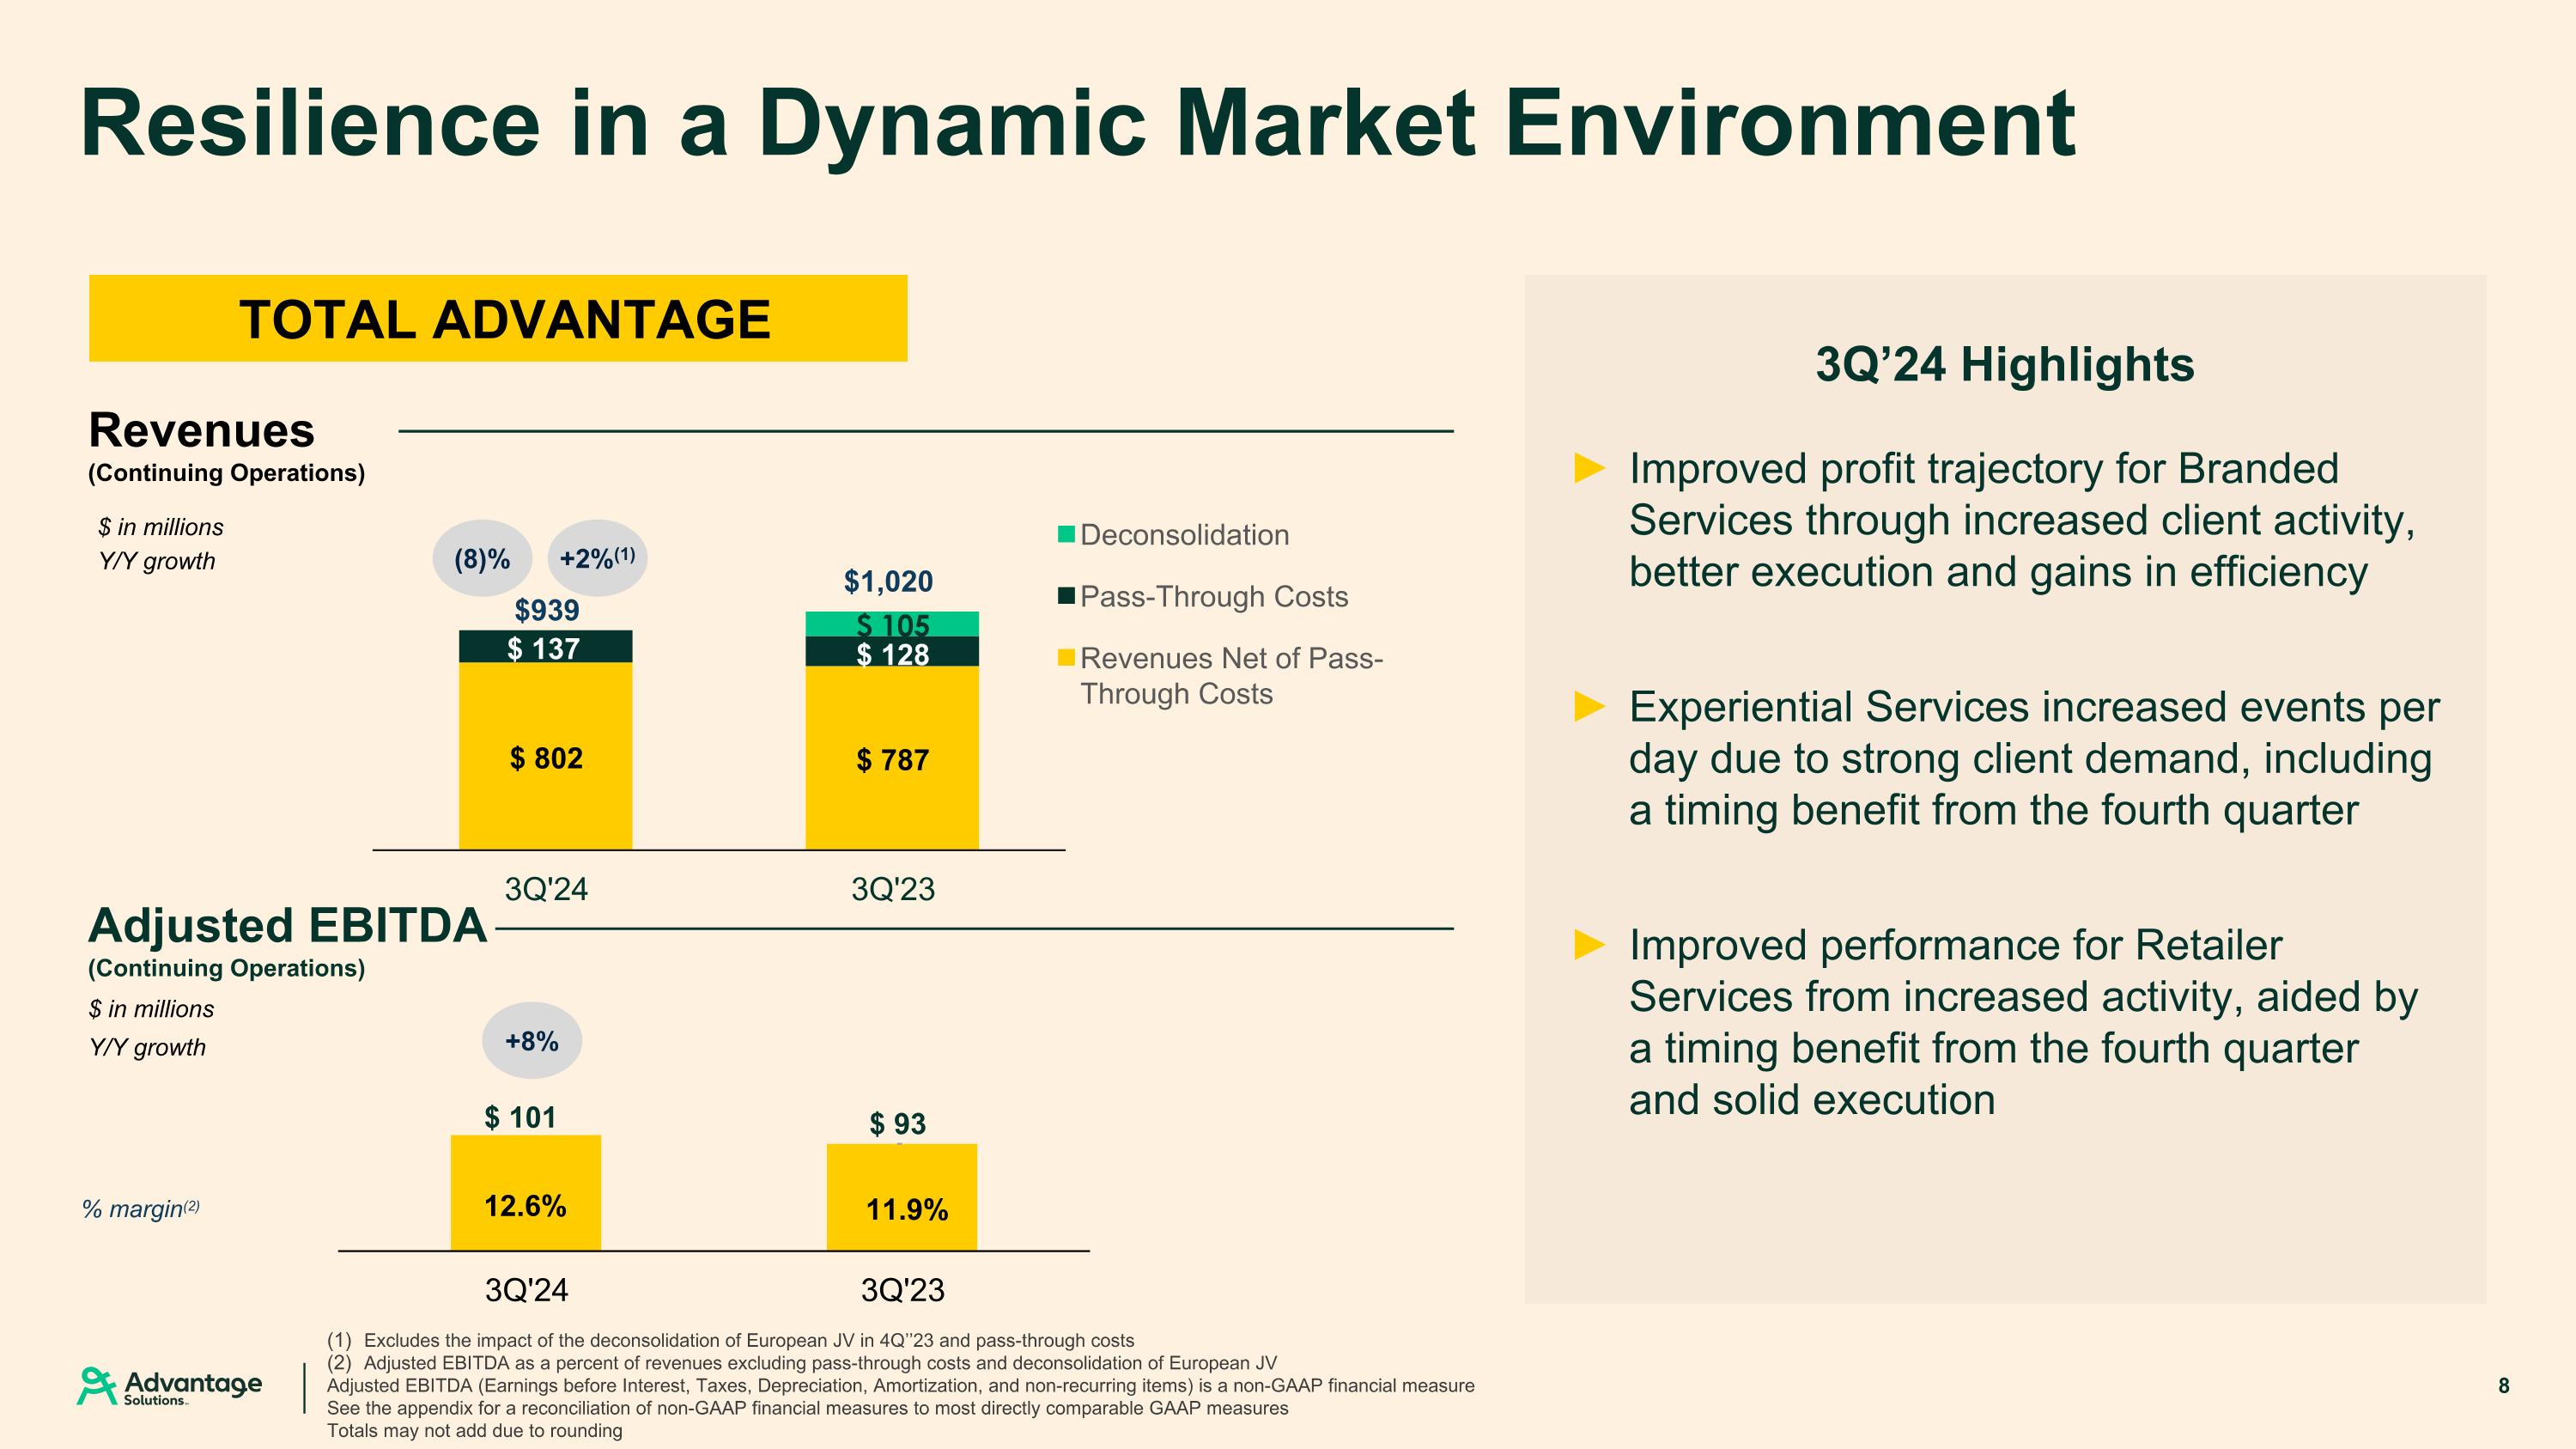The height and width of the screenshot is (1449, 2576).
Task: Click the (8)% growth bubble
Action: click(482, 558)
